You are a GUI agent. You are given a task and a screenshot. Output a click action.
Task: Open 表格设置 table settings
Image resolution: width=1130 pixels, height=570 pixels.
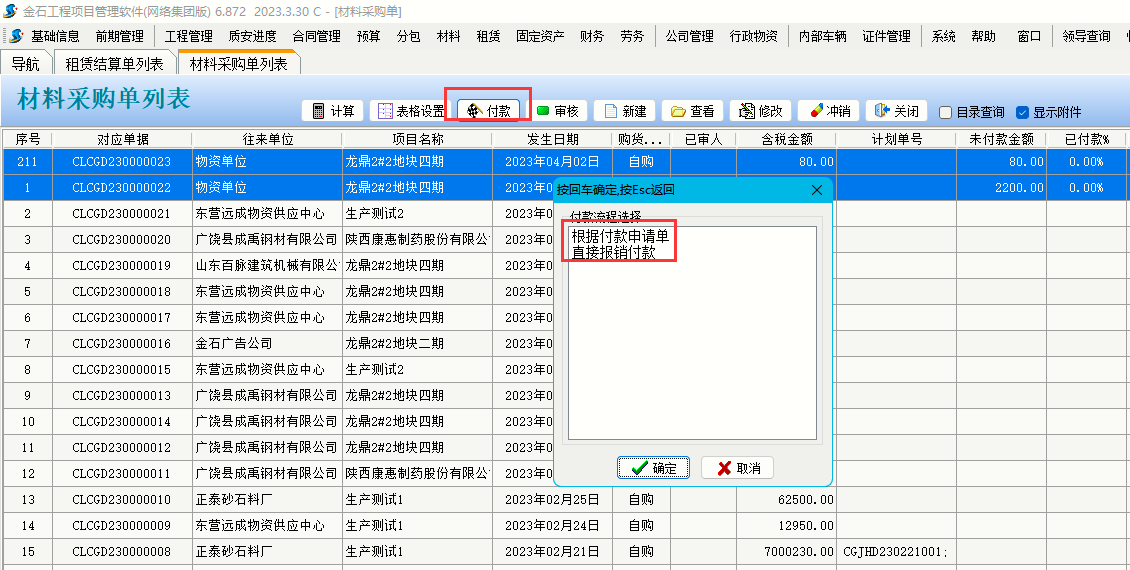tap(410, 111)
